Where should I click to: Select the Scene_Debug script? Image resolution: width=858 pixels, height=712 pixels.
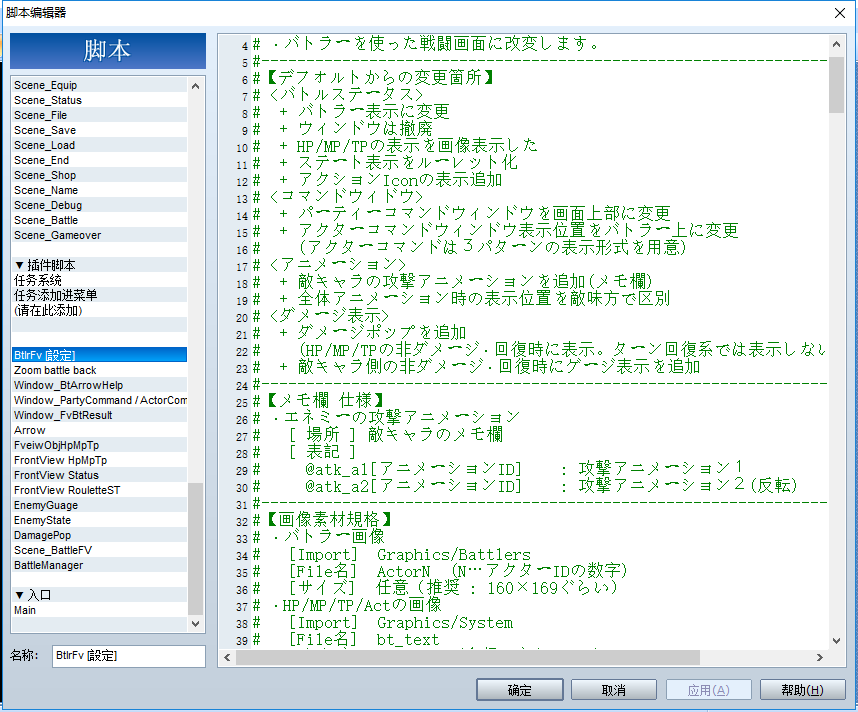coord(100,205)
